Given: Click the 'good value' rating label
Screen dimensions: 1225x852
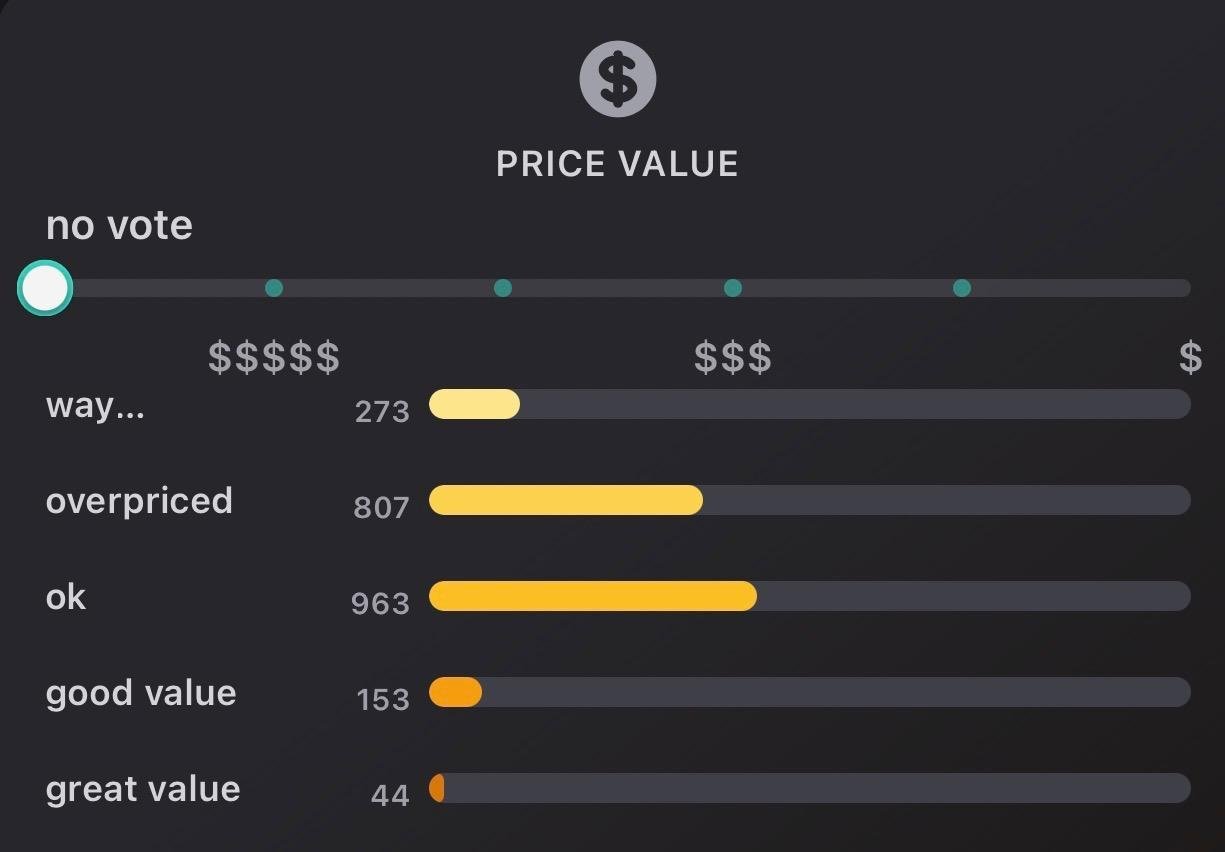Looking at the screenshot, I should coord(141,693).
